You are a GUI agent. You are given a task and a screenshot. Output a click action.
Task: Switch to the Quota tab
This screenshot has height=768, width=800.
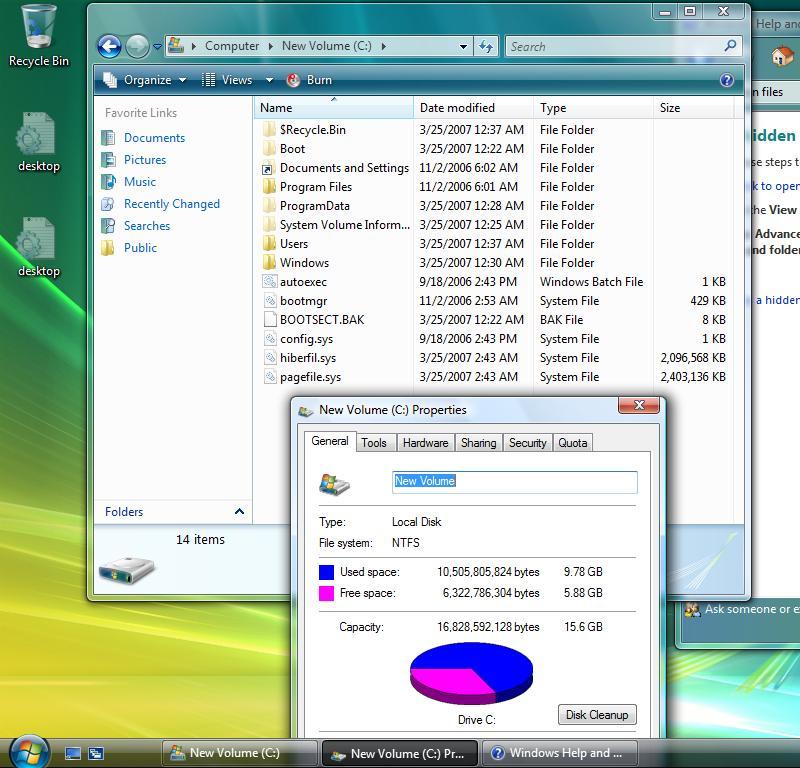pyautogui.click(x=573, y=442)
